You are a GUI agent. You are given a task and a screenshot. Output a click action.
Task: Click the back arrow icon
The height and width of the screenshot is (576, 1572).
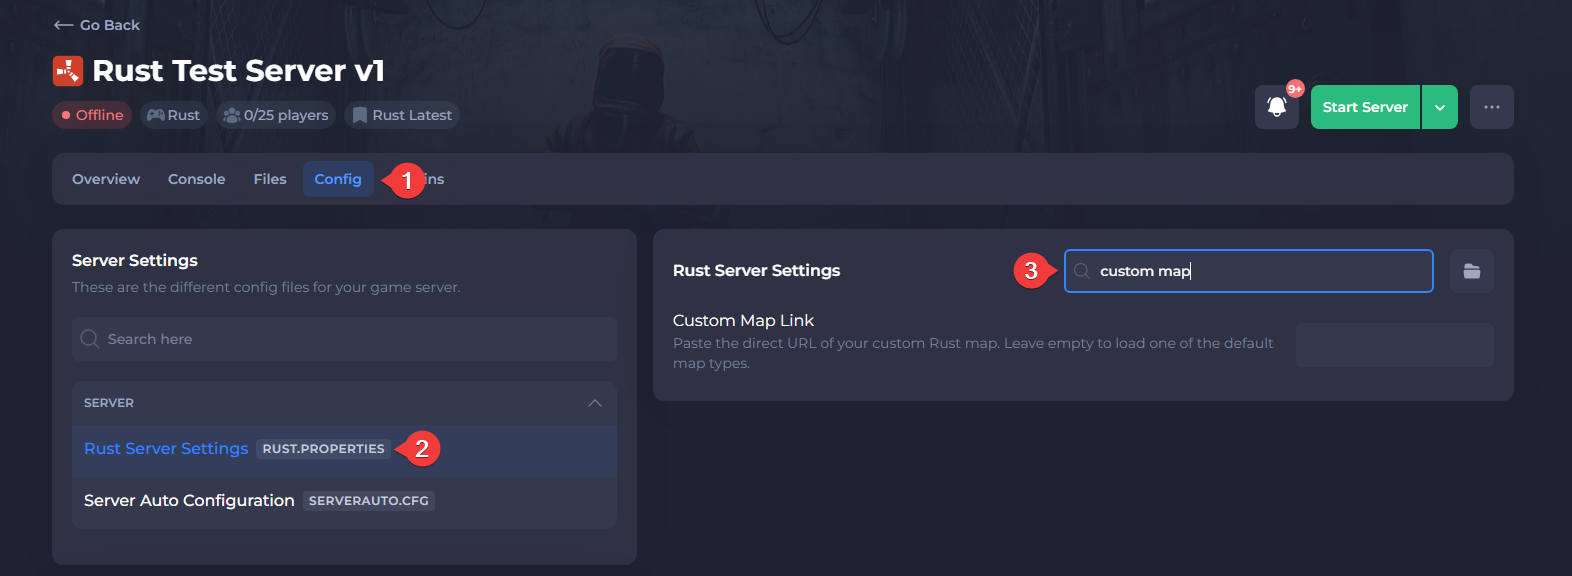63,25
